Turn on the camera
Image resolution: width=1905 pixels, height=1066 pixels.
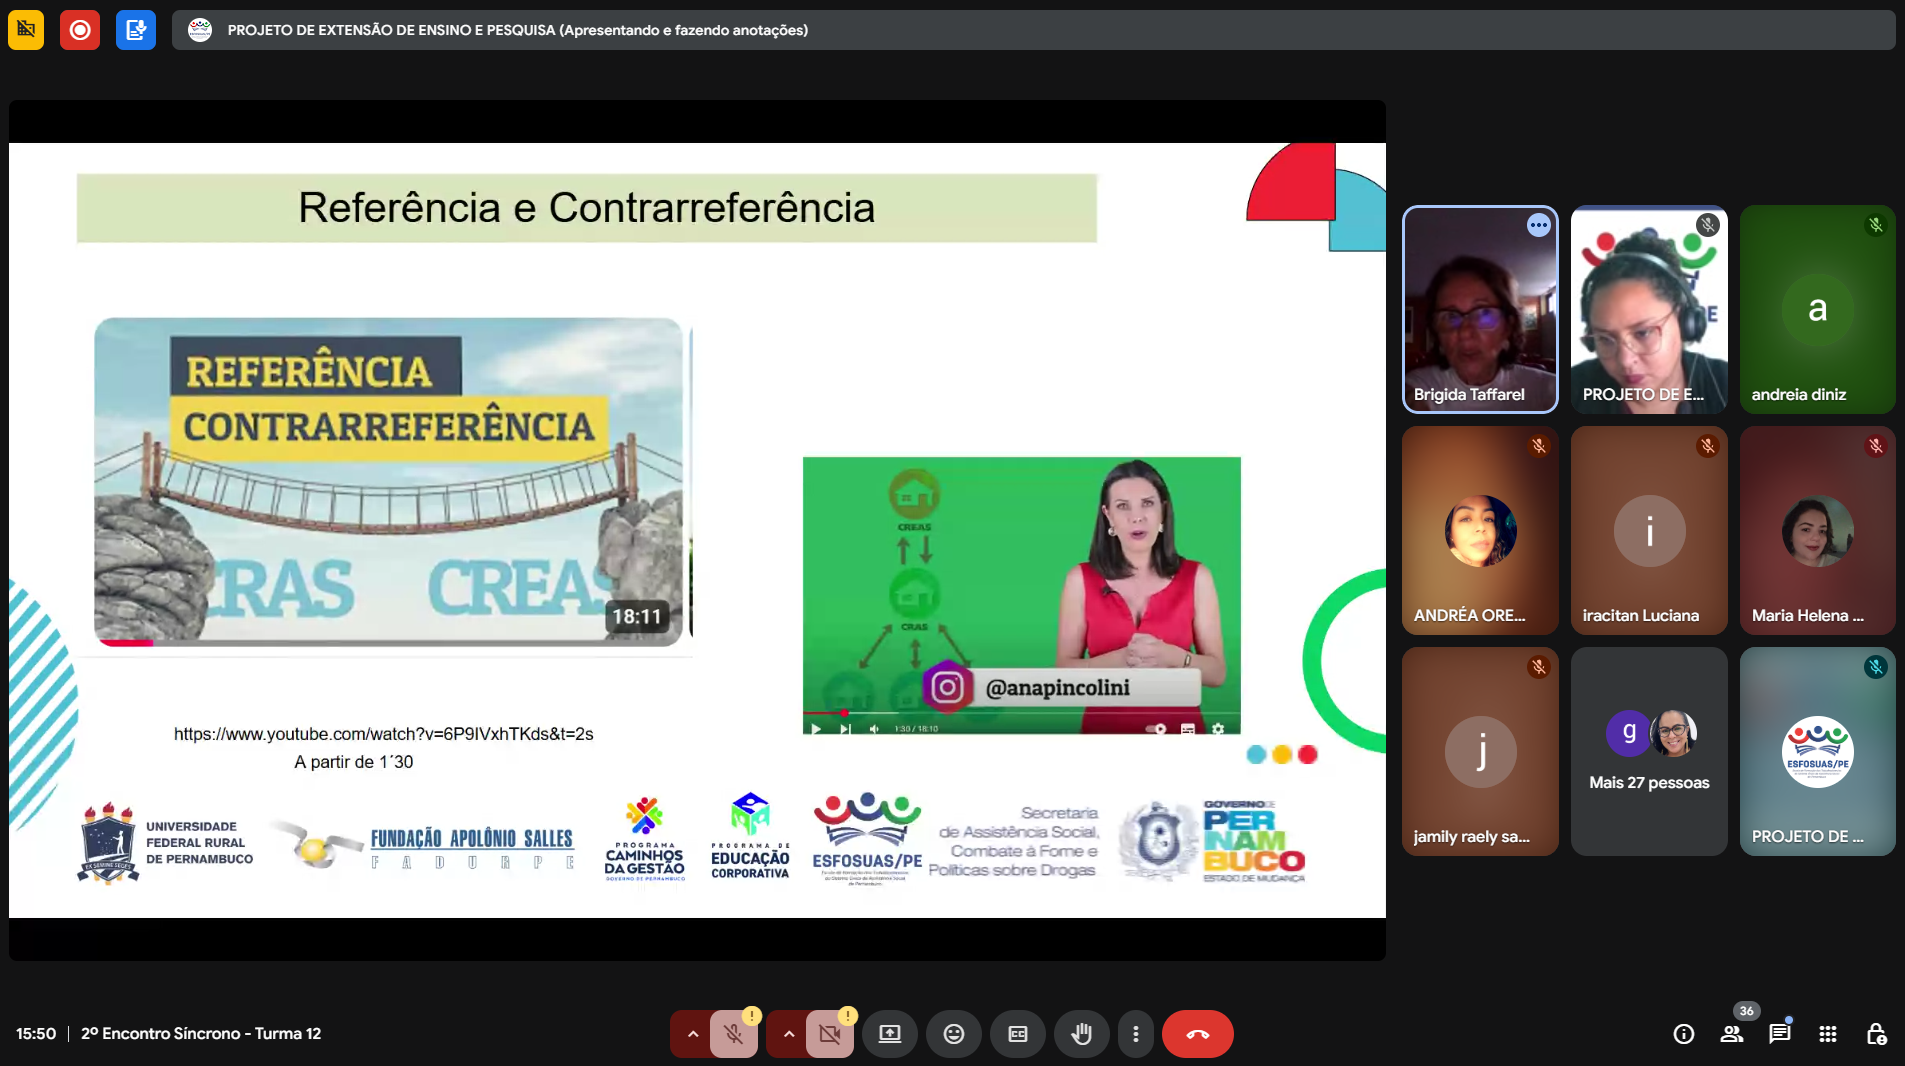point(830,1034)
